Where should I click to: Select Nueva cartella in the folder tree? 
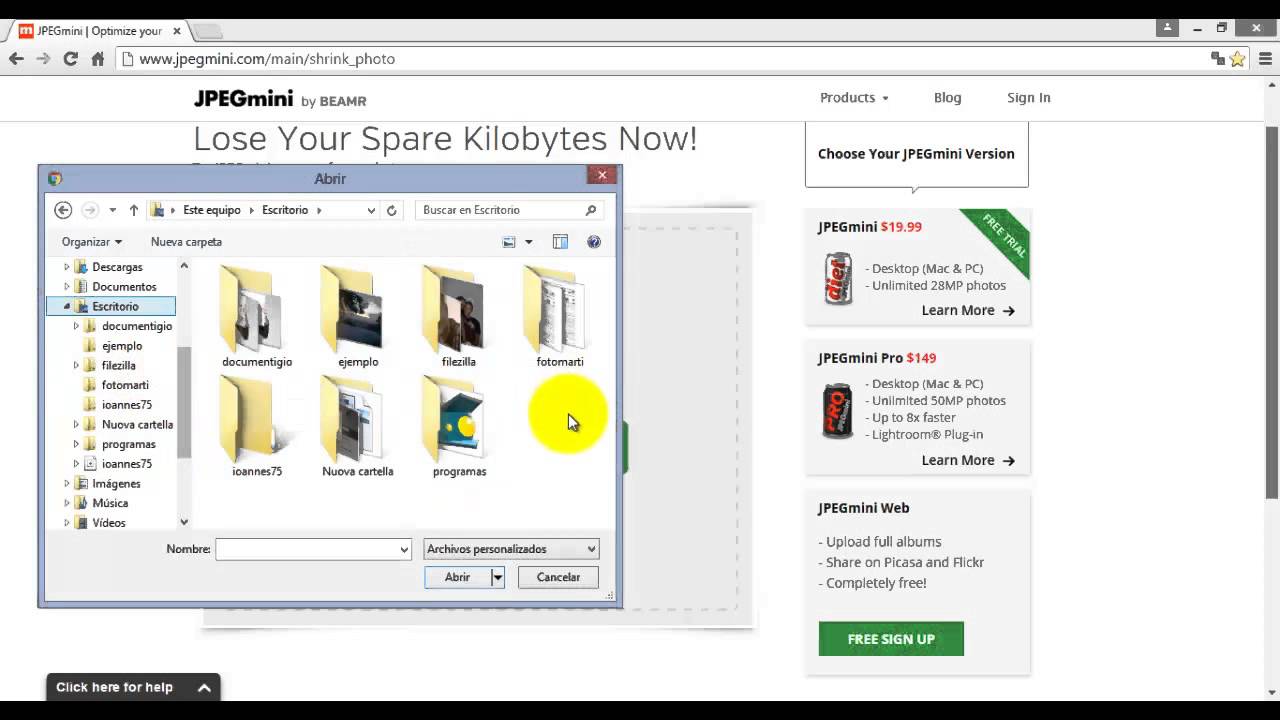(137, 425)
